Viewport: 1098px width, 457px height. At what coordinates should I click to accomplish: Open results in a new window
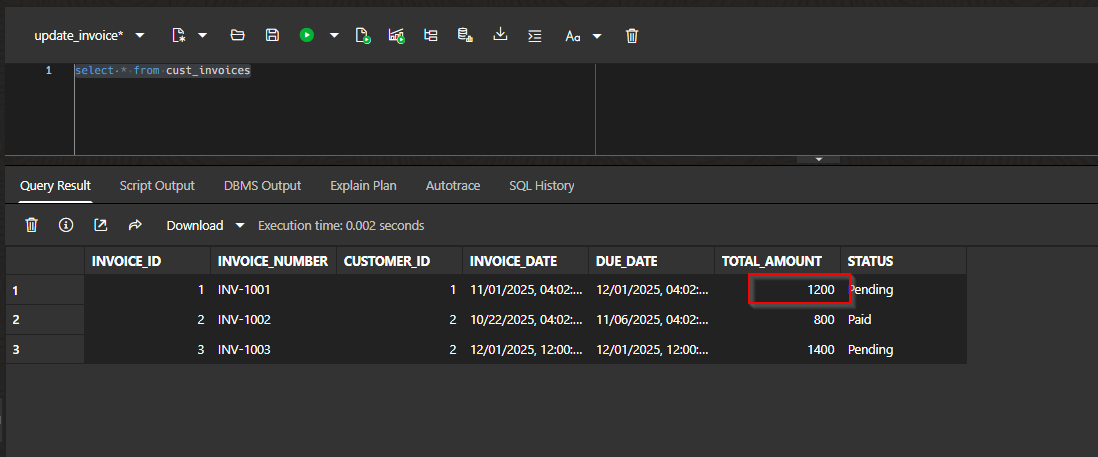coord(101,225)
